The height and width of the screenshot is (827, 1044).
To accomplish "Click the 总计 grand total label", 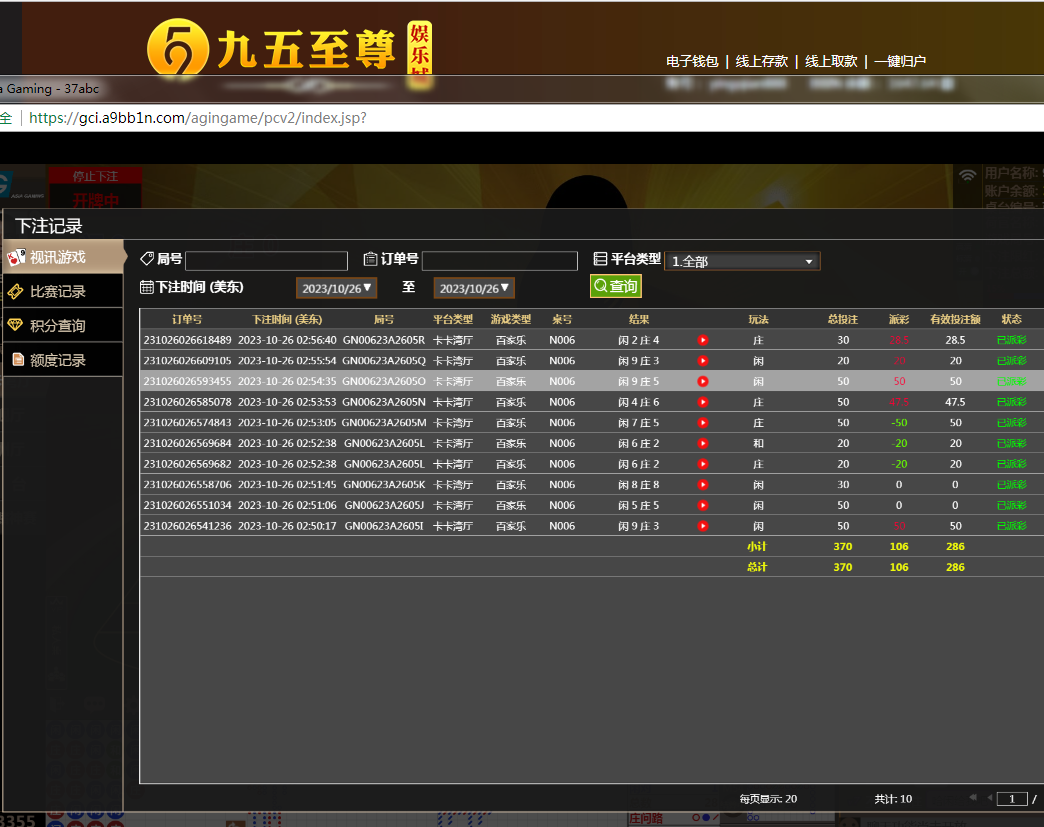I will coord(757,567).
